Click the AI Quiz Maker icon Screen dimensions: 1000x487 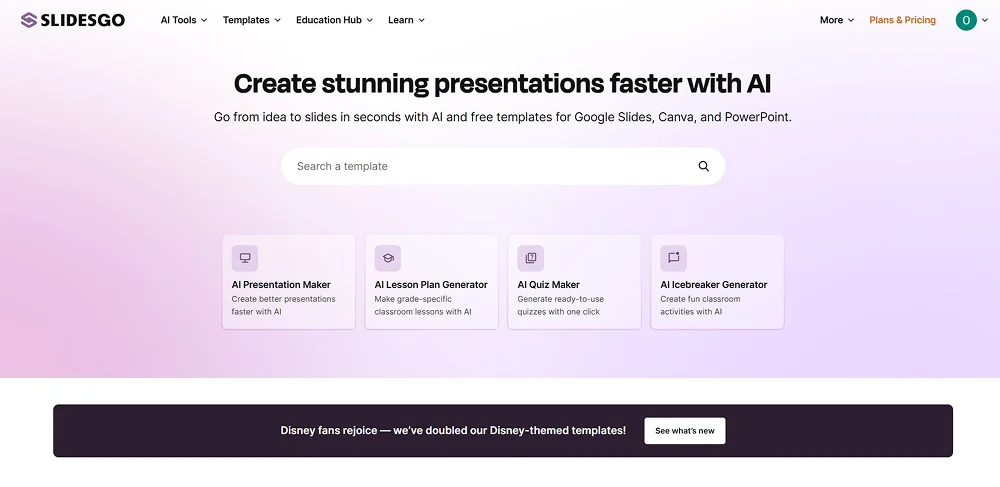[x=531, y=258]
